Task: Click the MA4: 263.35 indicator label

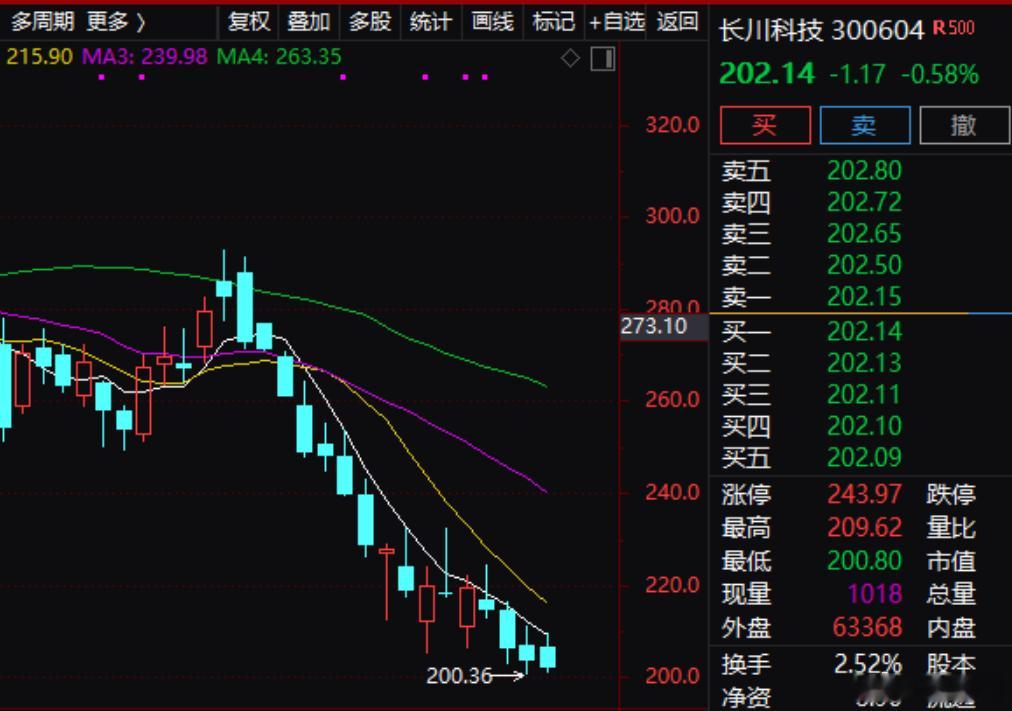Action: [x=279, y=57]
